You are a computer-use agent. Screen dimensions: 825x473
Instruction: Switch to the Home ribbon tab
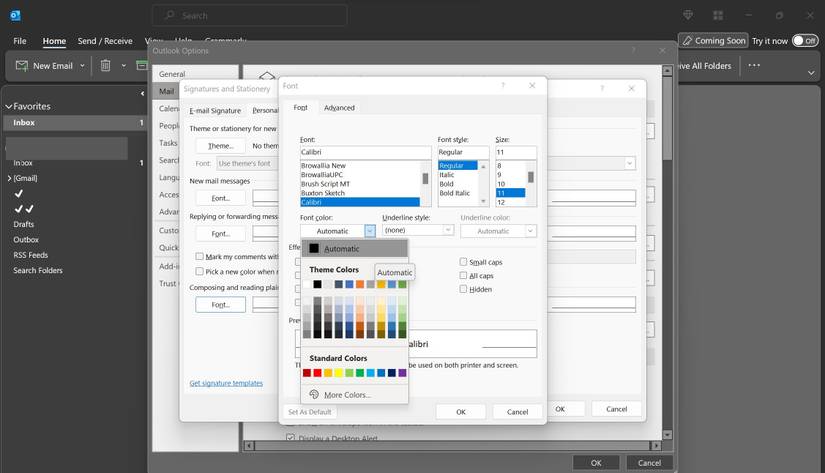click(x=54, y=41)
